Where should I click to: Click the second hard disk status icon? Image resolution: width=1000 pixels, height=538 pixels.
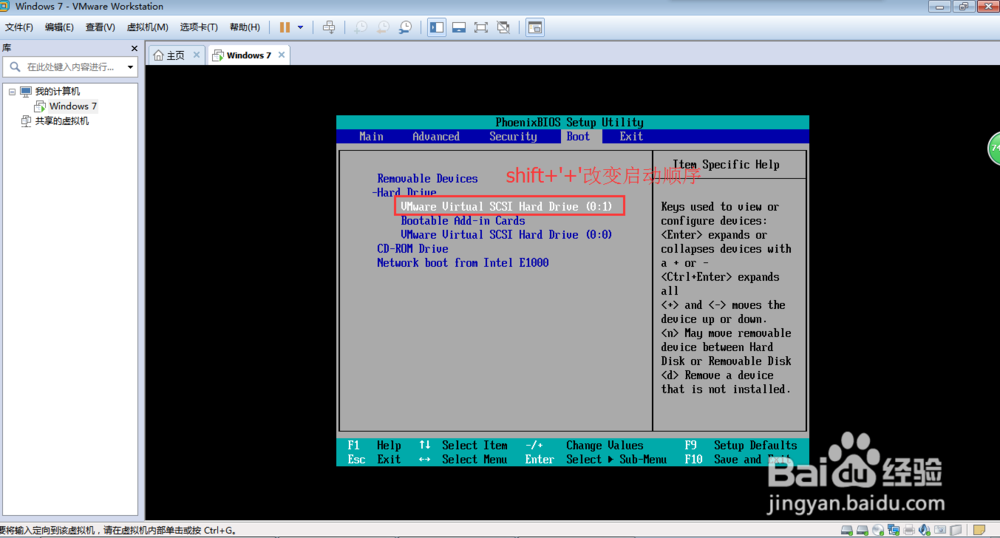pos(862,530)
